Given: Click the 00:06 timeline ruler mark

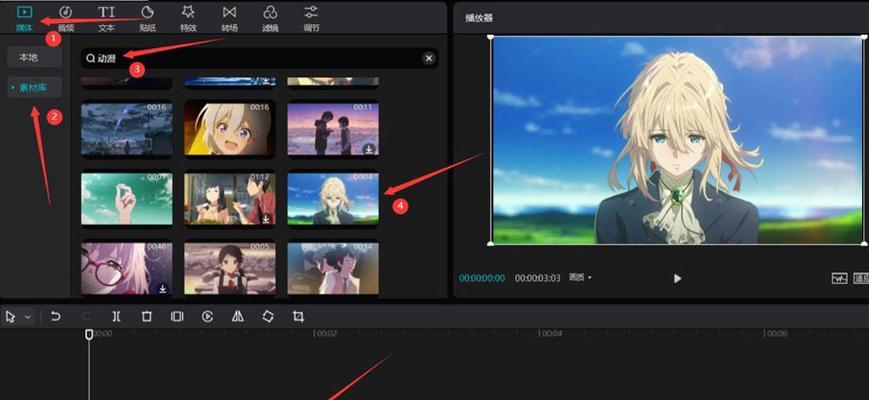Looking at the screenshot, I should click(x=775, y=334).
